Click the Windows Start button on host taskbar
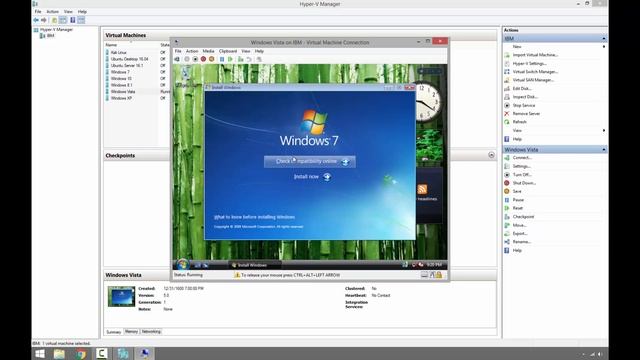The height and width of the screenshot is (360, 640). click(40, 354)
